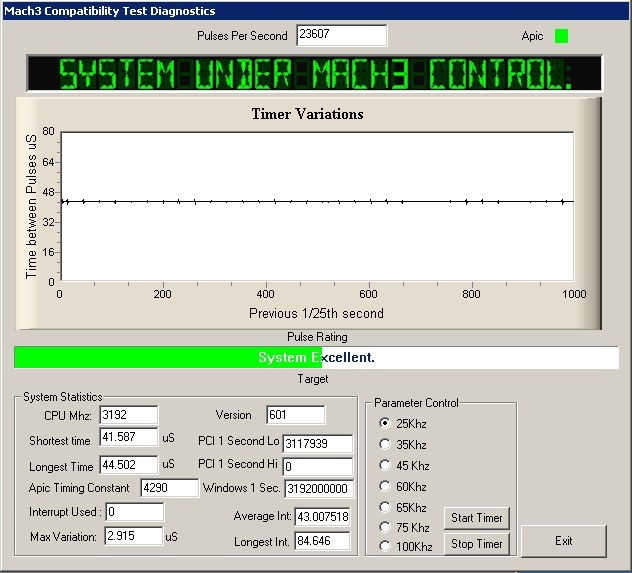Choose the 45 Khz radio option
Image resolution: width=632 pixels, height=573 pixels.
(x=385, y=466)
